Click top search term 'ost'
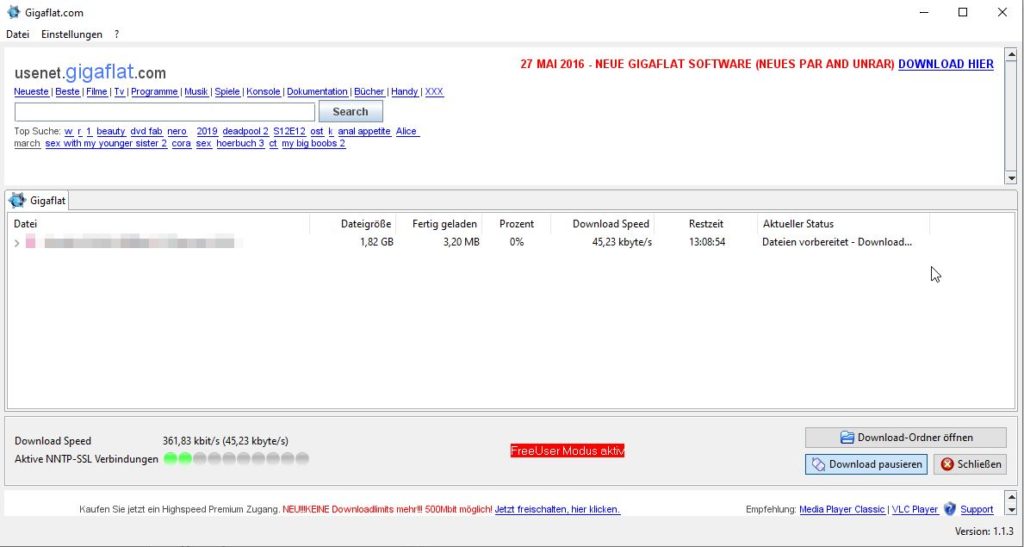1024x547 pixels. 317,131
